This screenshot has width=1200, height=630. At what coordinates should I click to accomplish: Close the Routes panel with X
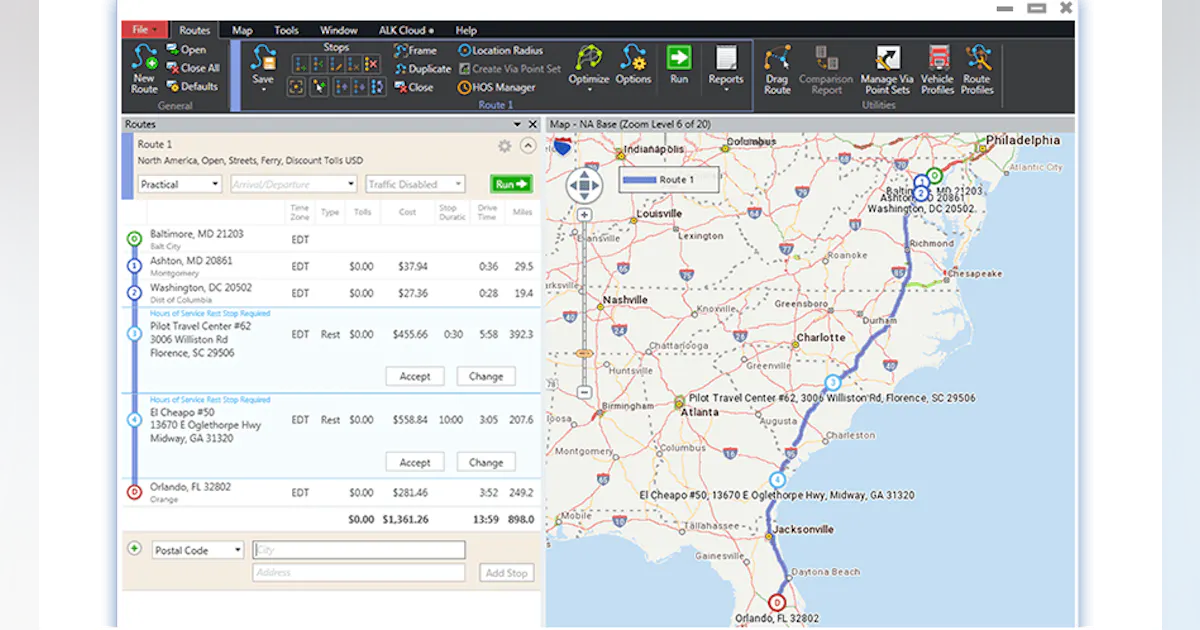tap(533, 124)
